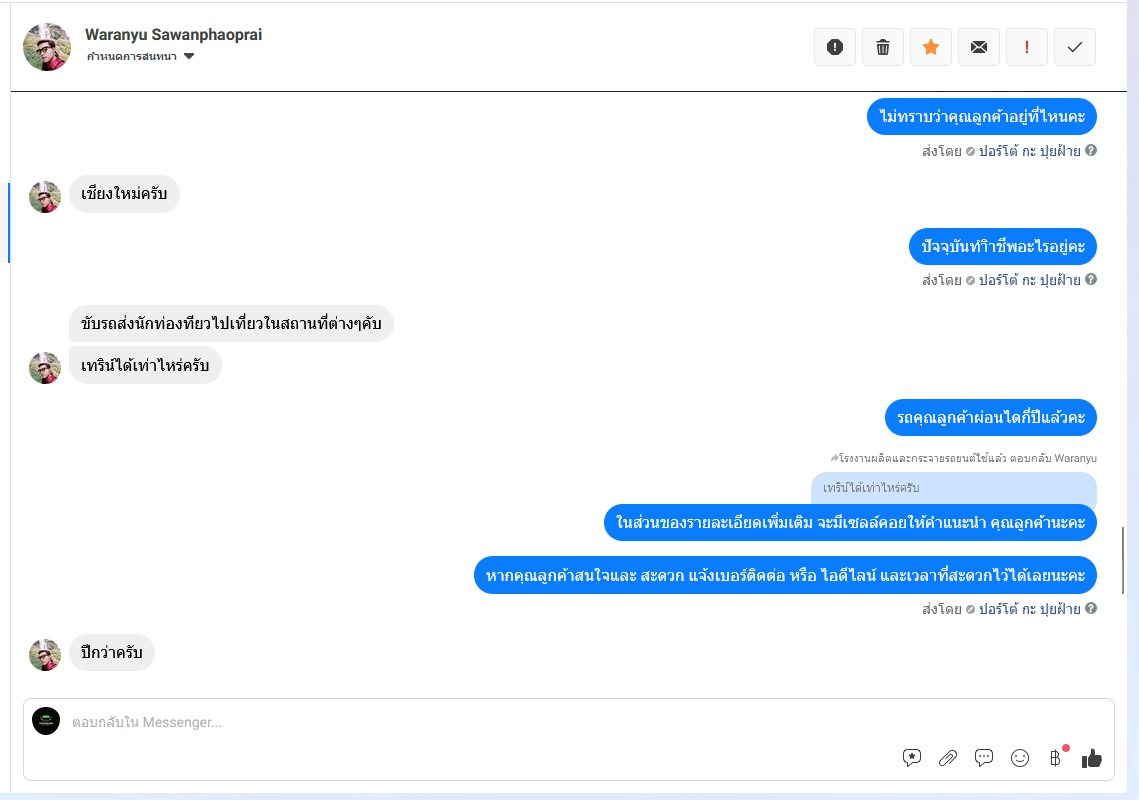This screenshot has height=800, width=1139.
Task: Mark conversation unread with envelope icon
Action: point(978,47)
